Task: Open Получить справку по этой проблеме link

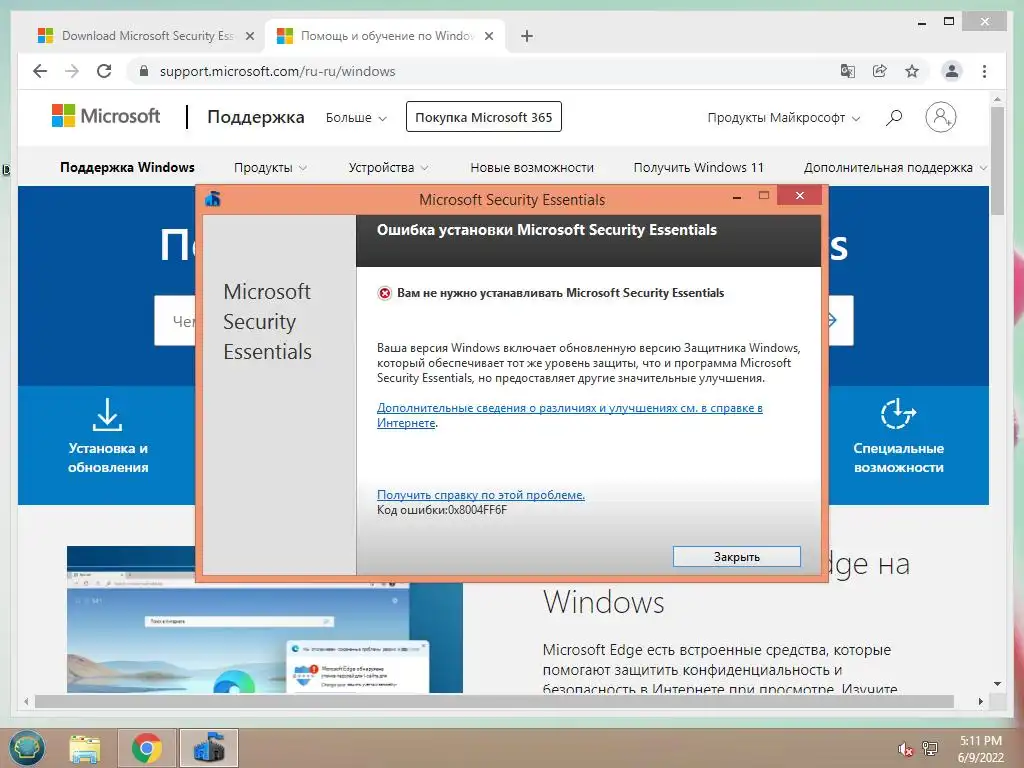Action: 481,495
